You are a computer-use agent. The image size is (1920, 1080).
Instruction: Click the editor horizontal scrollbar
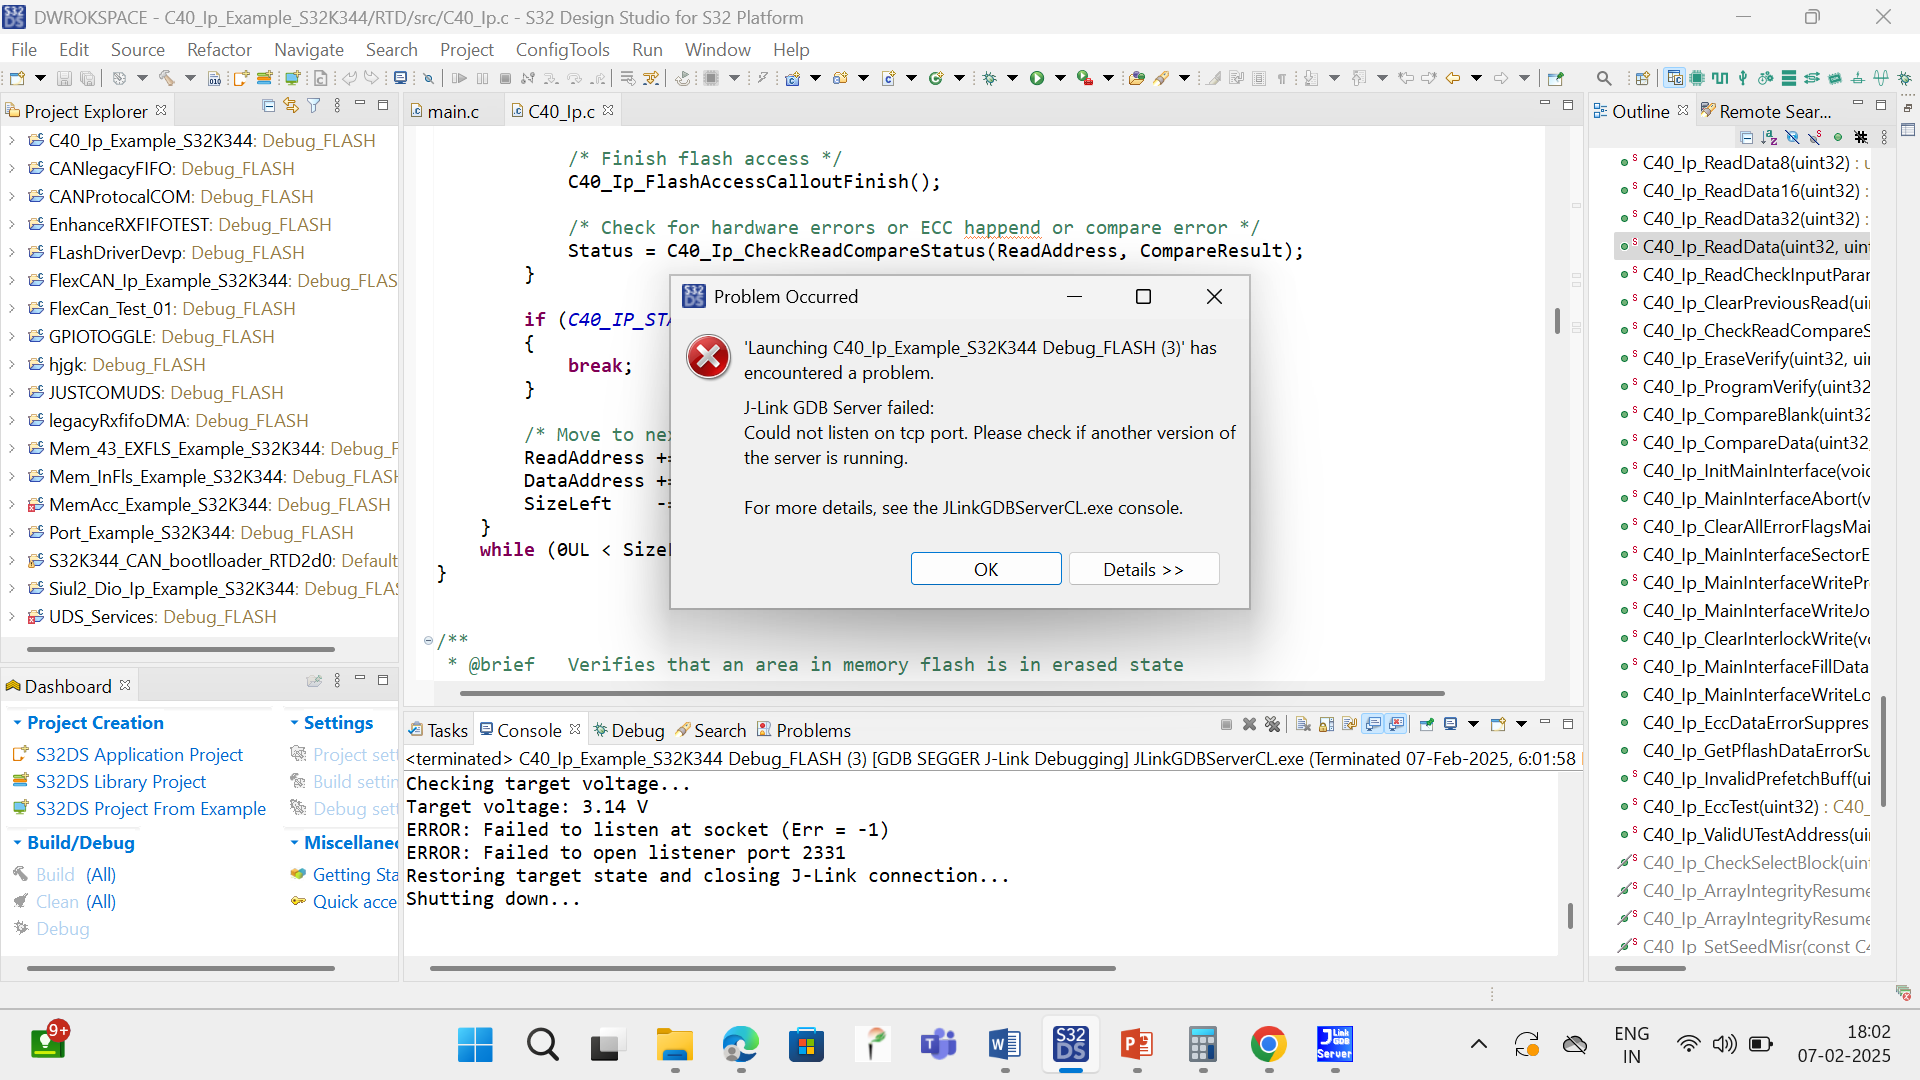click(950, 693)
